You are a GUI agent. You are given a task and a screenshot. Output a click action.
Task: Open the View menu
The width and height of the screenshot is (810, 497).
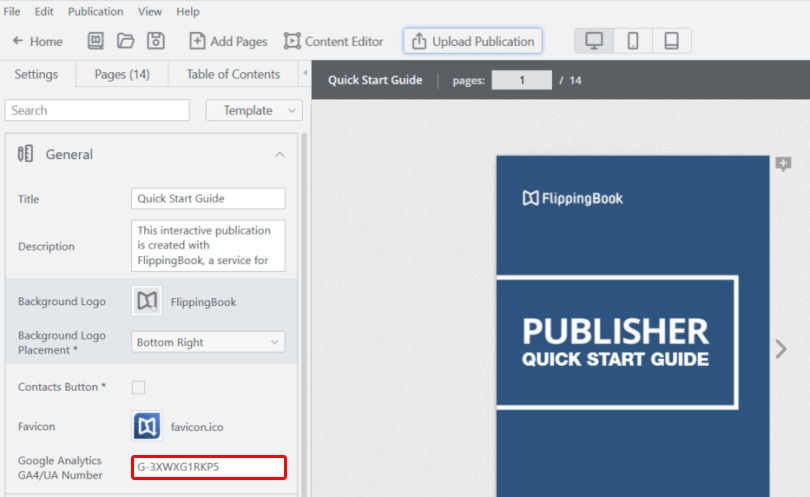tap(150, 11)
